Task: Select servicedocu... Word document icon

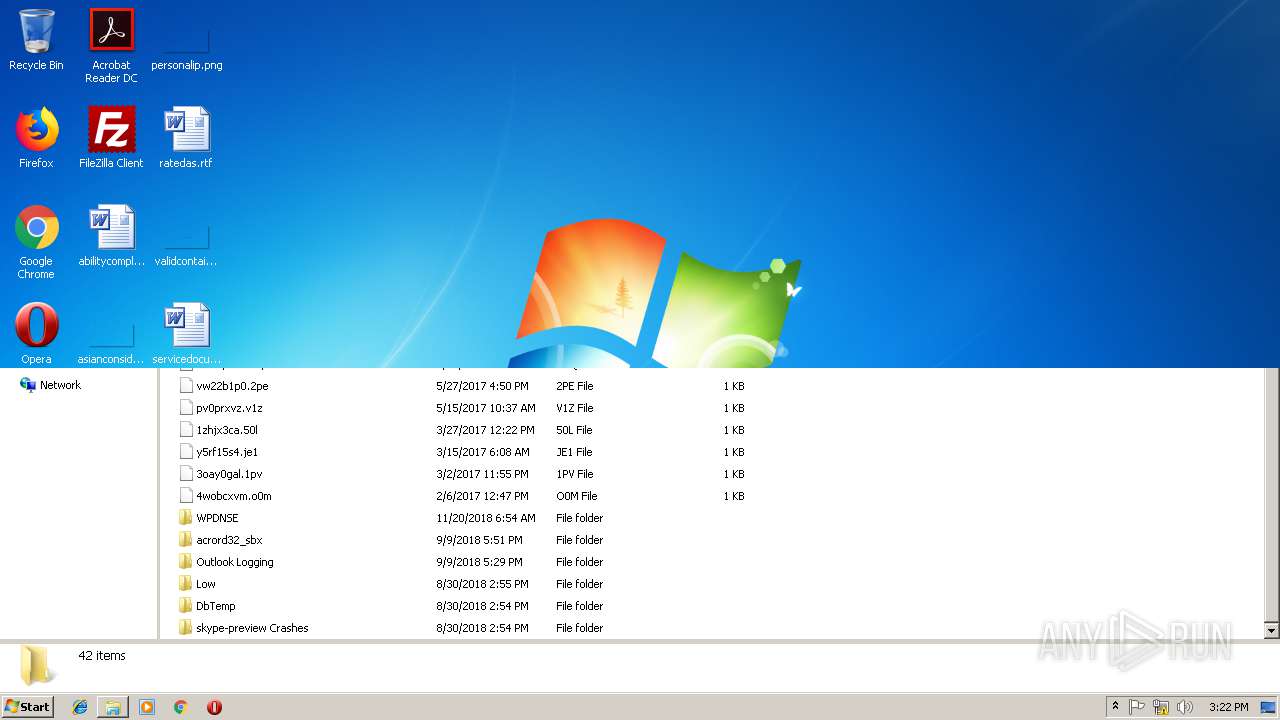Action: (x=186, y=334)
